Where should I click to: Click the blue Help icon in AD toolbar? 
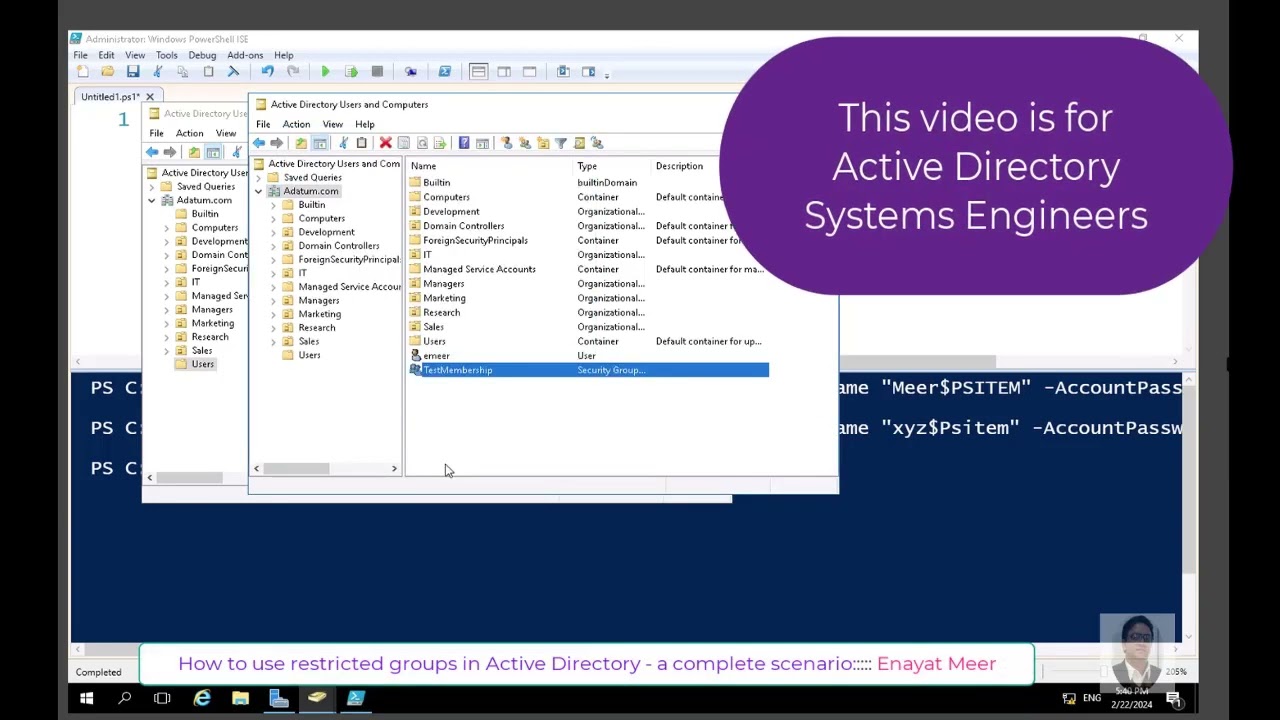pos(464,143)
